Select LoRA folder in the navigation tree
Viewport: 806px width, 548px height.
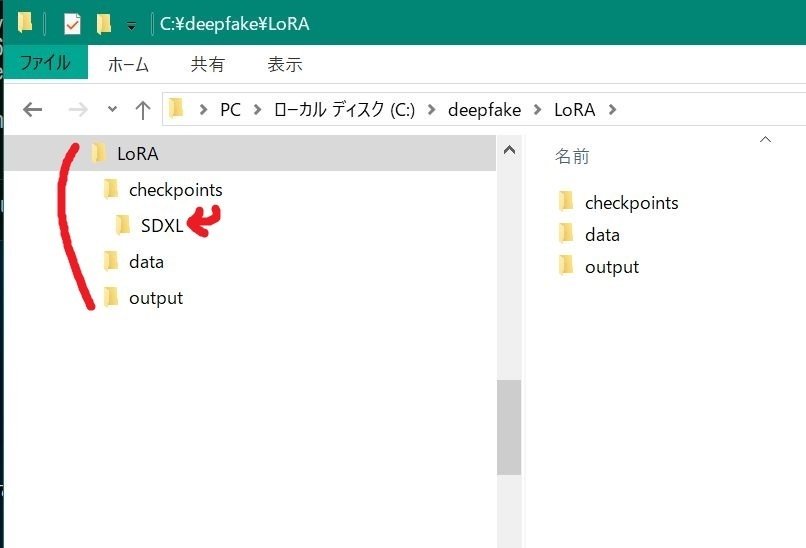(x=250, y=153)
